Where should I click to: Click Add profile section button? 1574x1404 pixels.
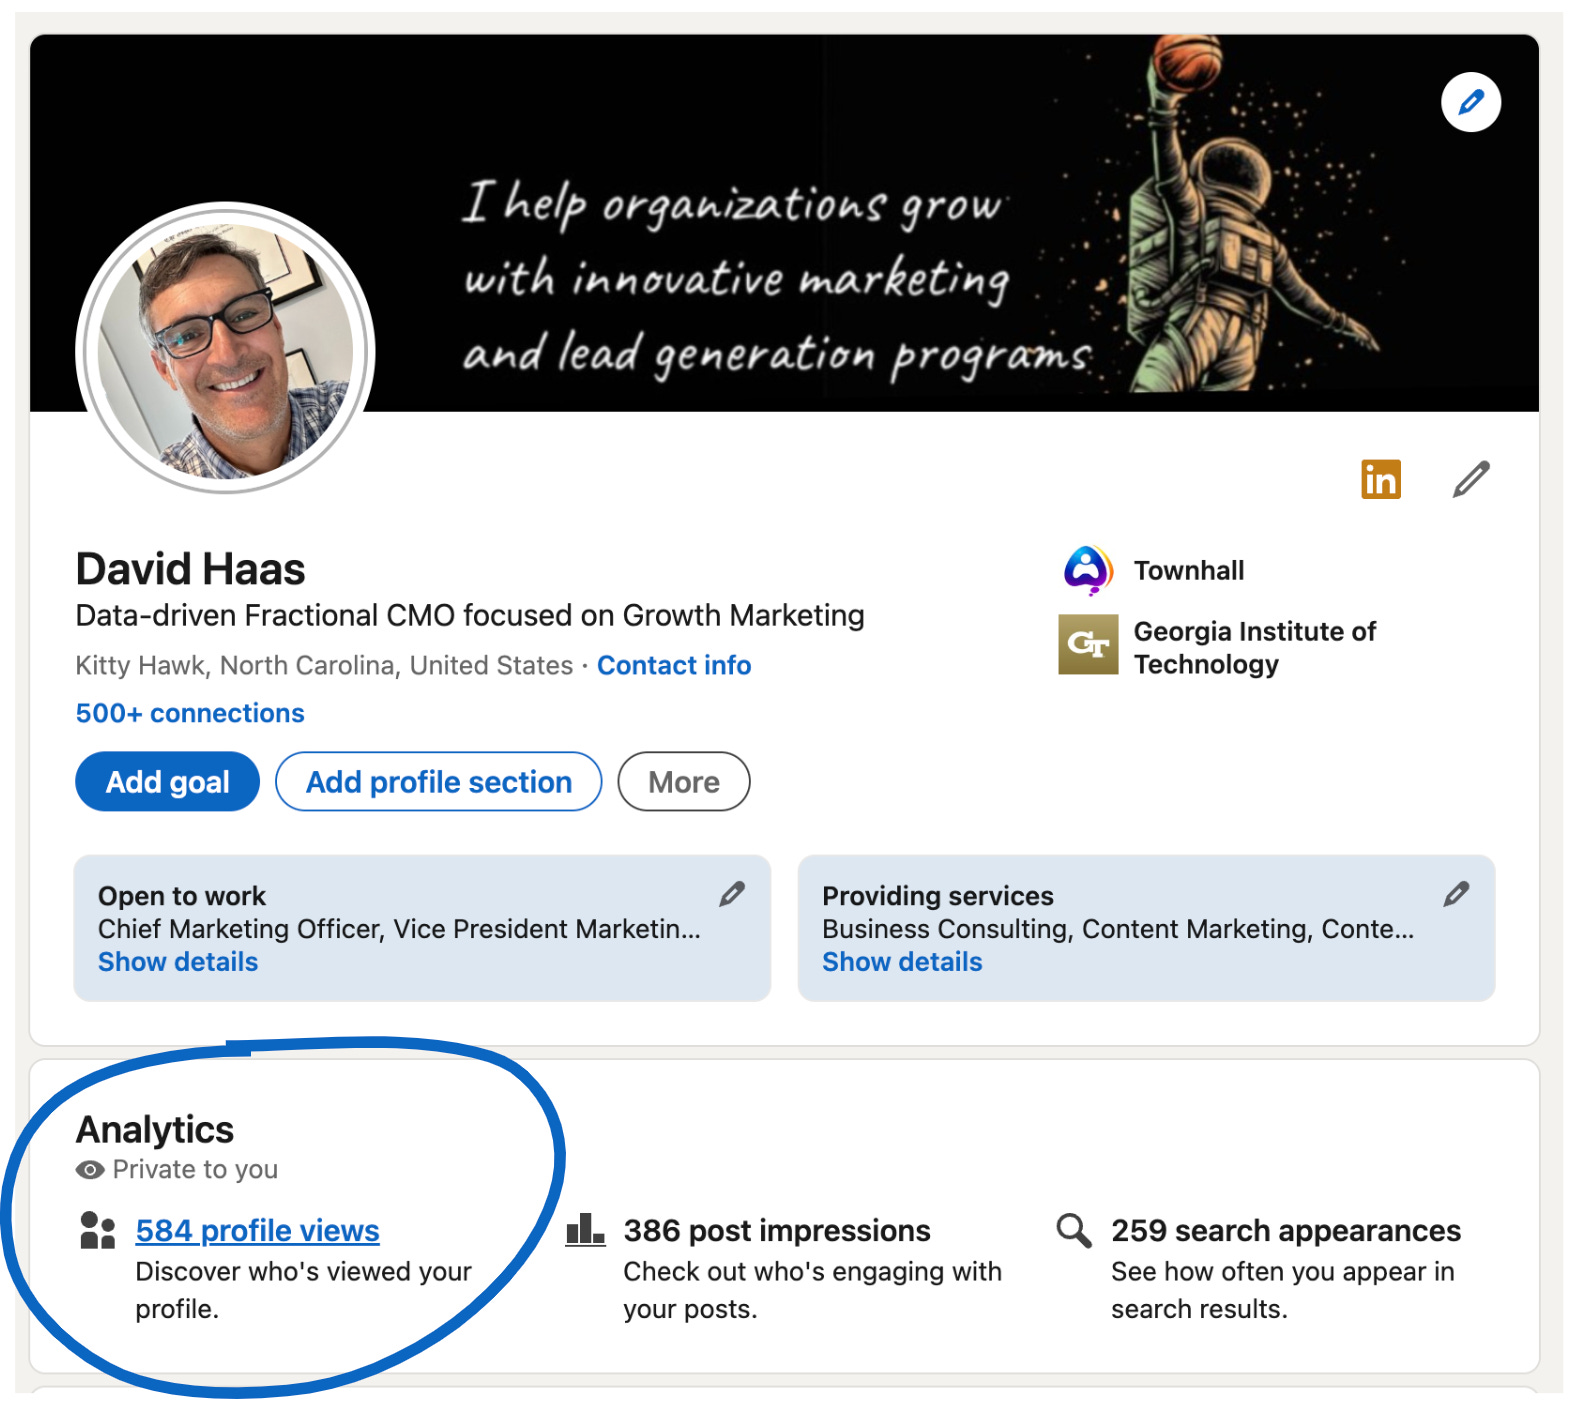pos(439,781)
